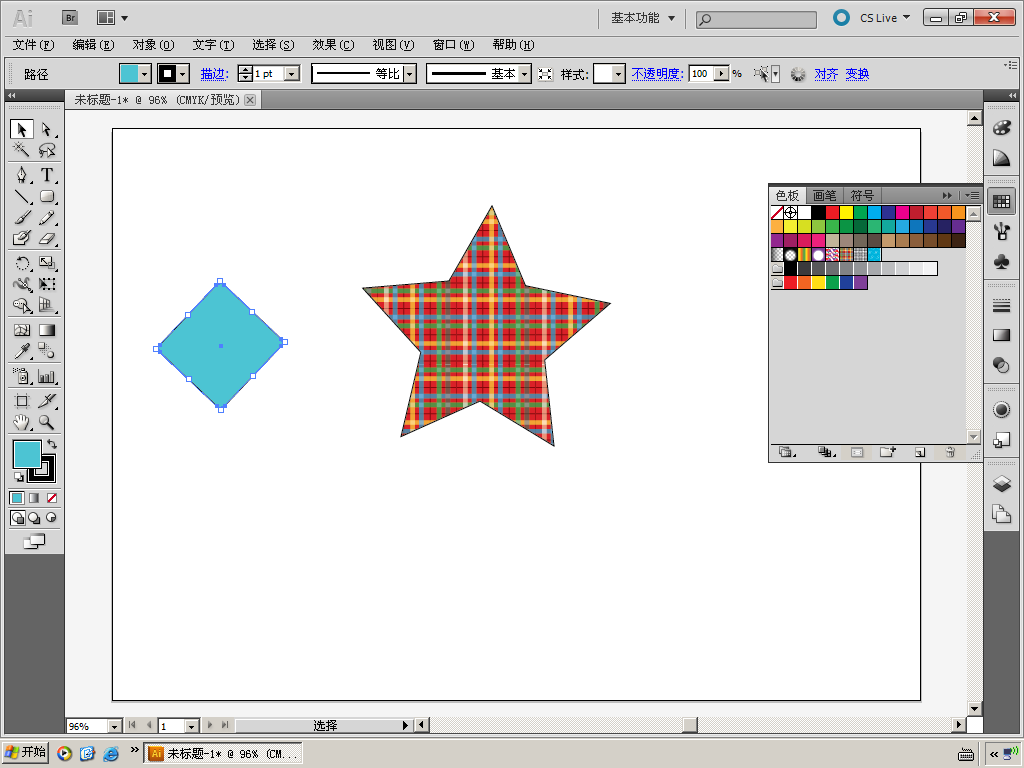This screenshot has height=768, width=1024.
Task: Activate the Zoom magnifier tool
Action: pos(47,423)
